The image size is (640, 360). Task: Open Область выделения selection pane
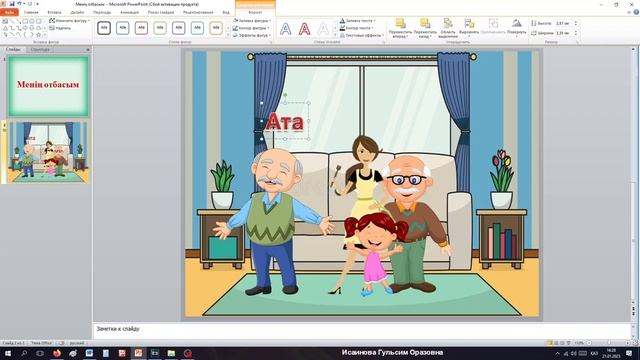click(448, 28)
